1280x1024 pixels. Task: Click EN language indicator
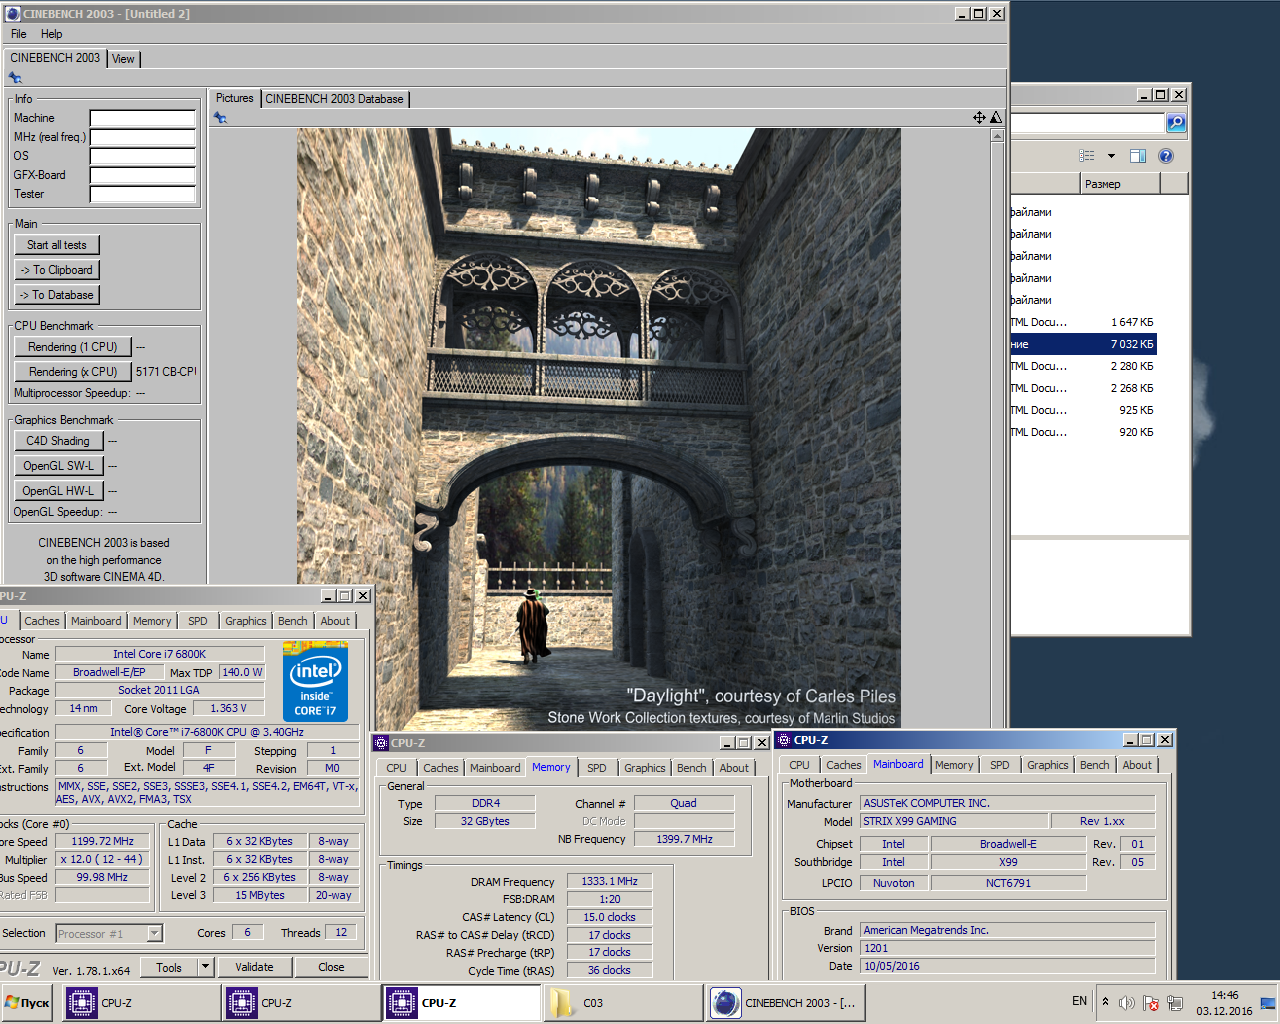(1079, 1001)
